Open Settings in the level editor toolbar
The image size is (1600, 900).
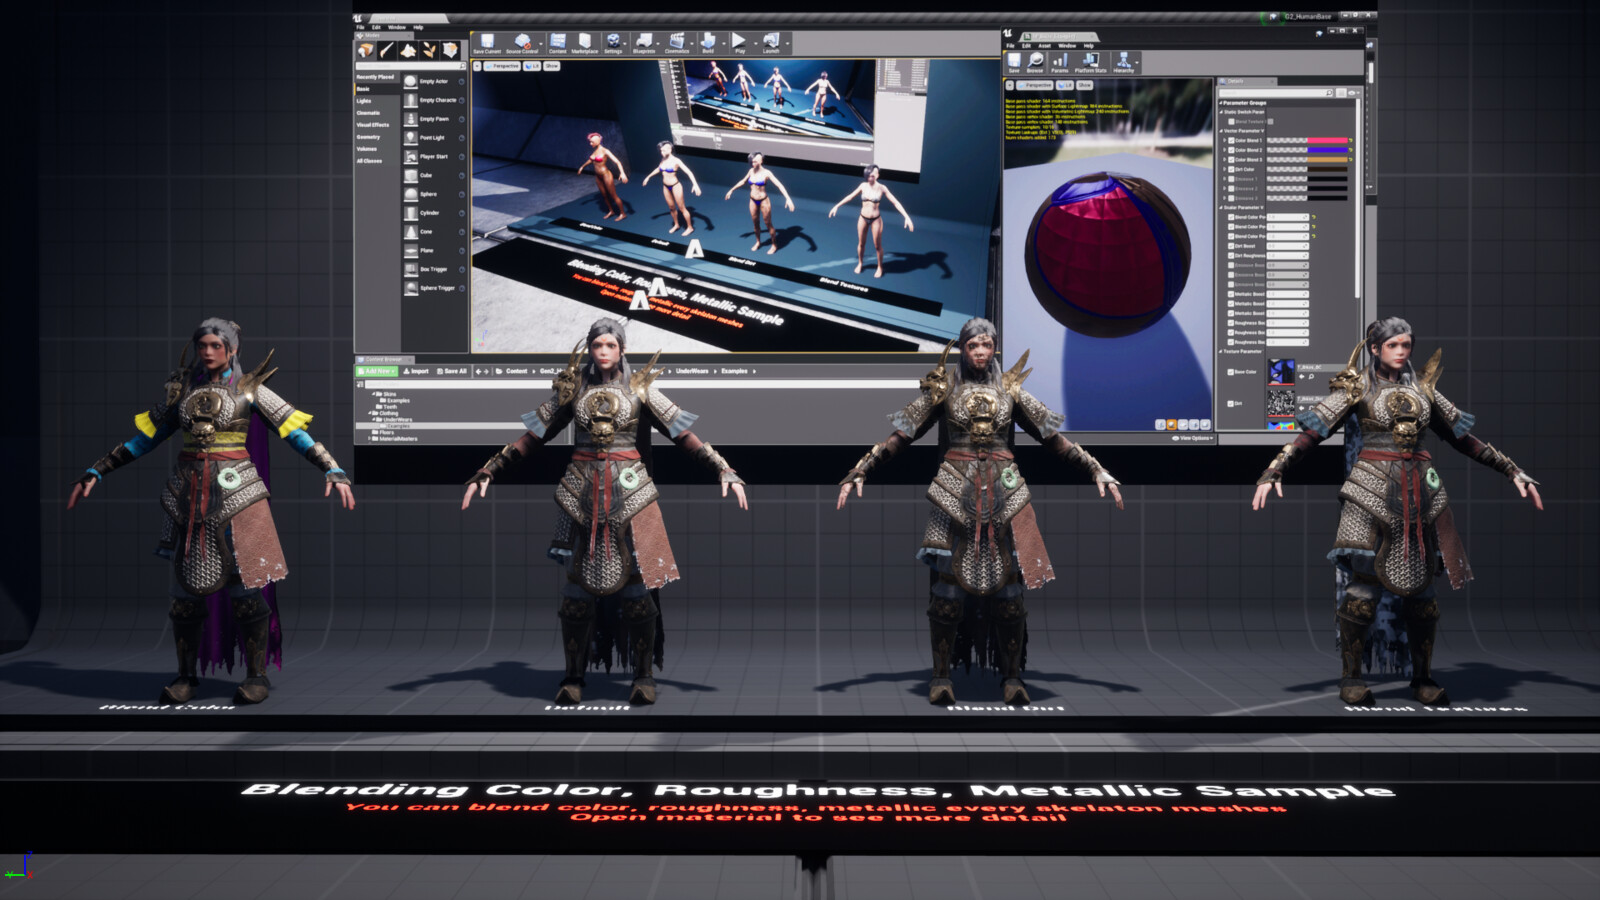[x=613, y=43]
